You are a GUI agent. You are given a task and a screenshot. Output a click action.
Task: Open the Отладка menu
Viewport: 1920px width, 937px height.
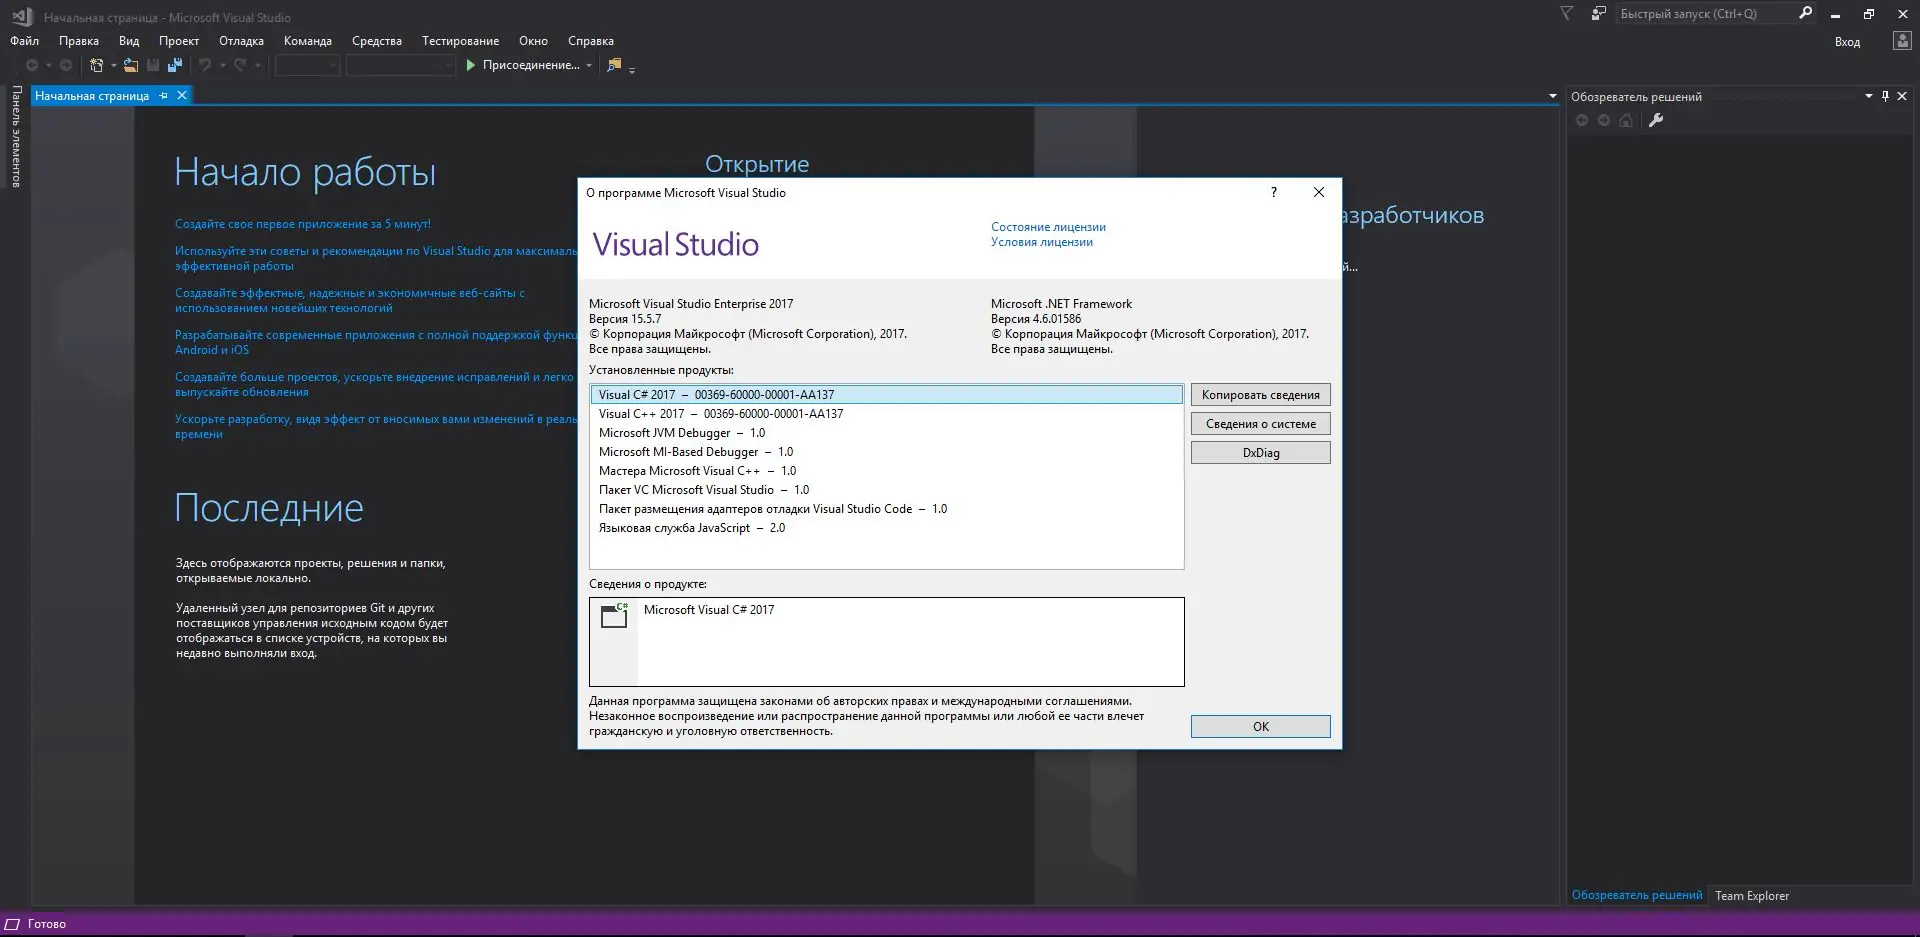pos(240,40)
